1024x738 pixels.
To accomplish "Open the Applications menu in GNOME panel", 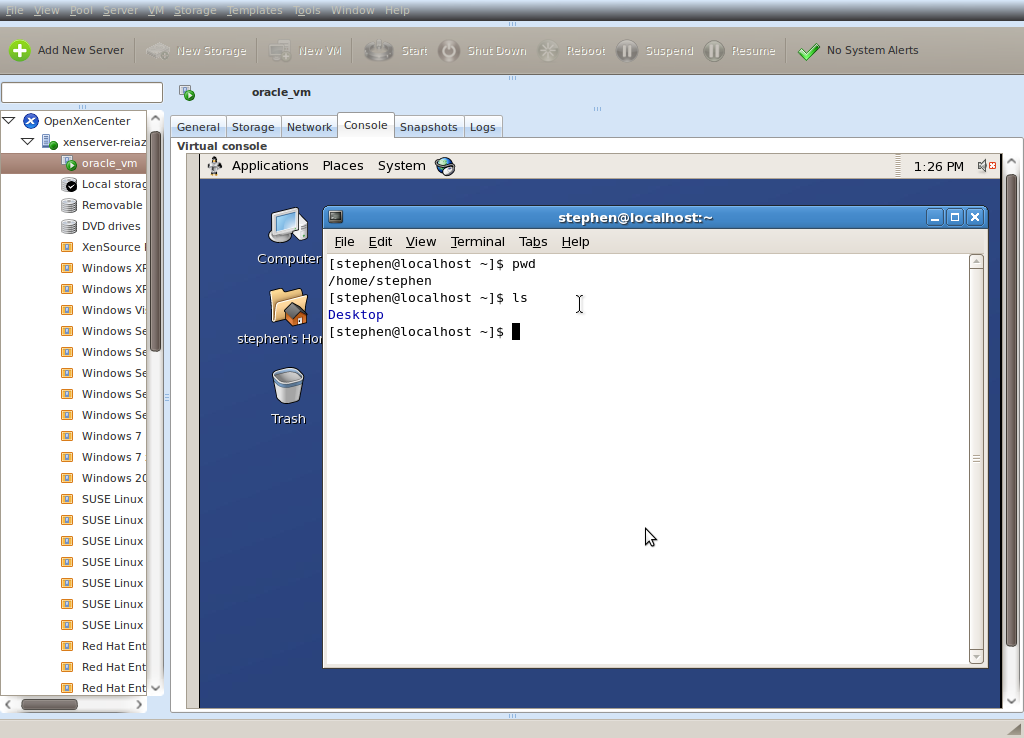I will [x=270, y=166].
